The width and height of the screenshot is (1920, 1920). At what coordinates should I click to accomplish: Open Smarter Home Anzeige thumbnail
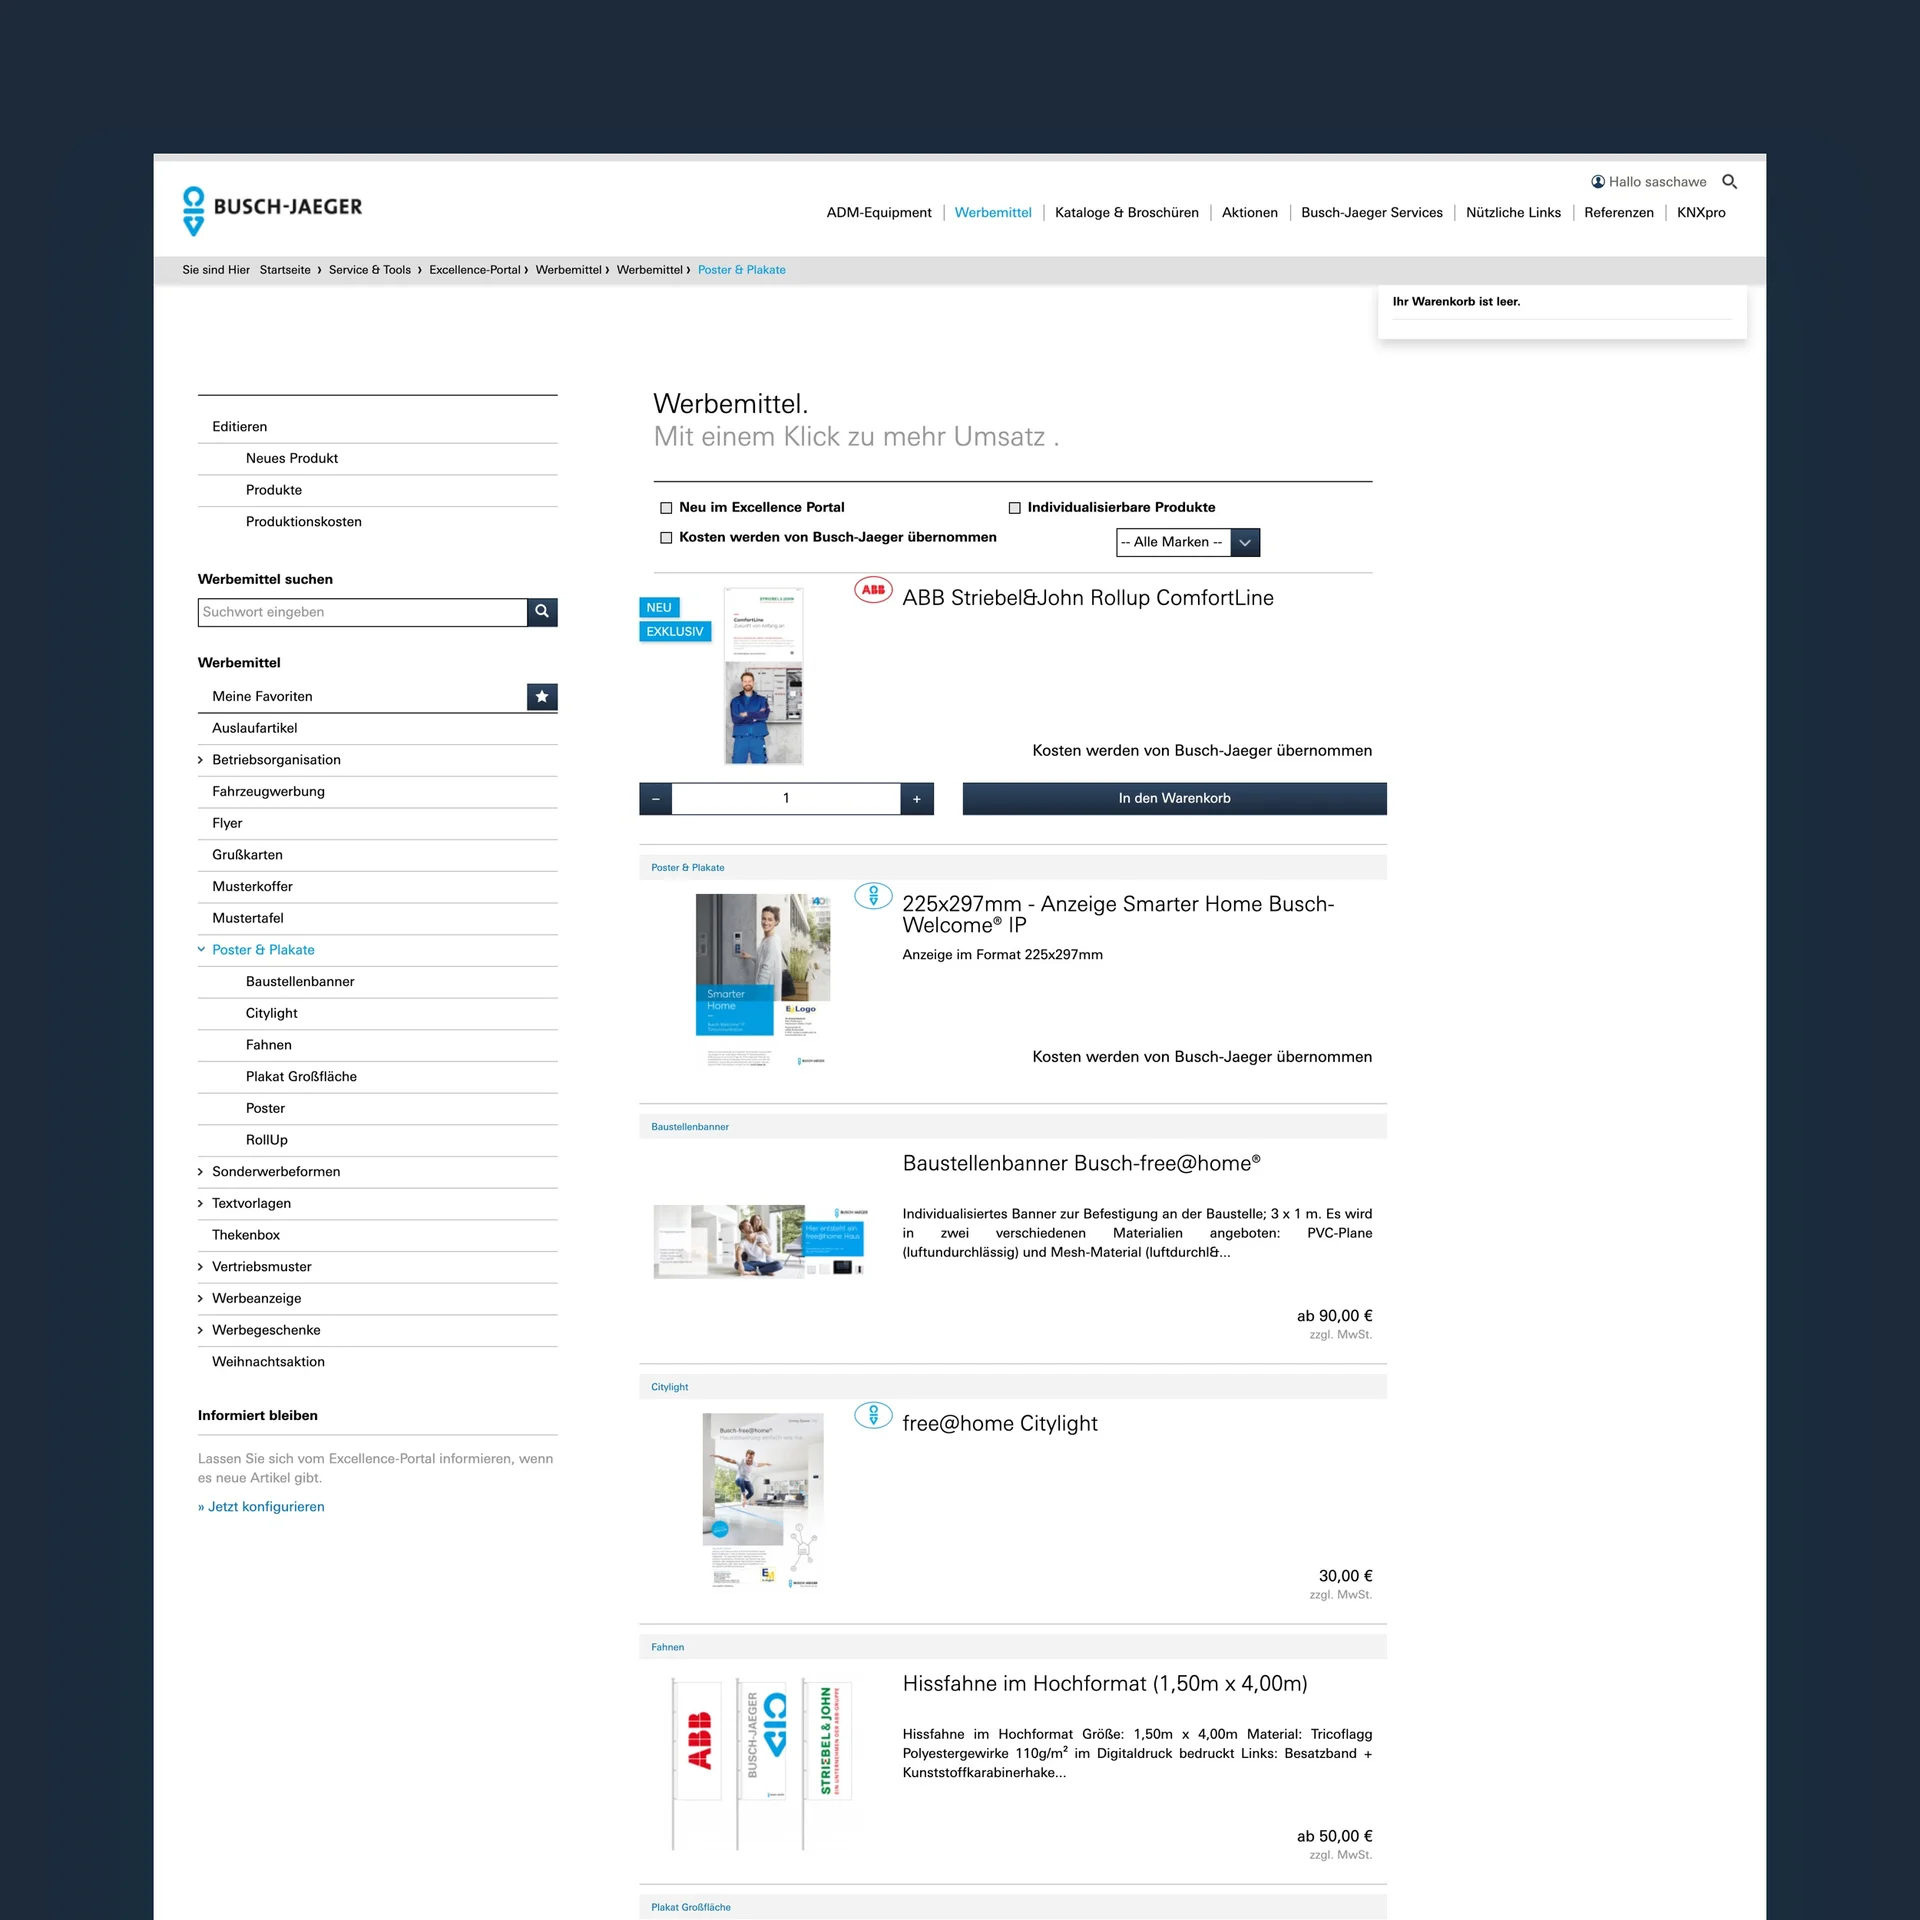click(x=763, y=980)
